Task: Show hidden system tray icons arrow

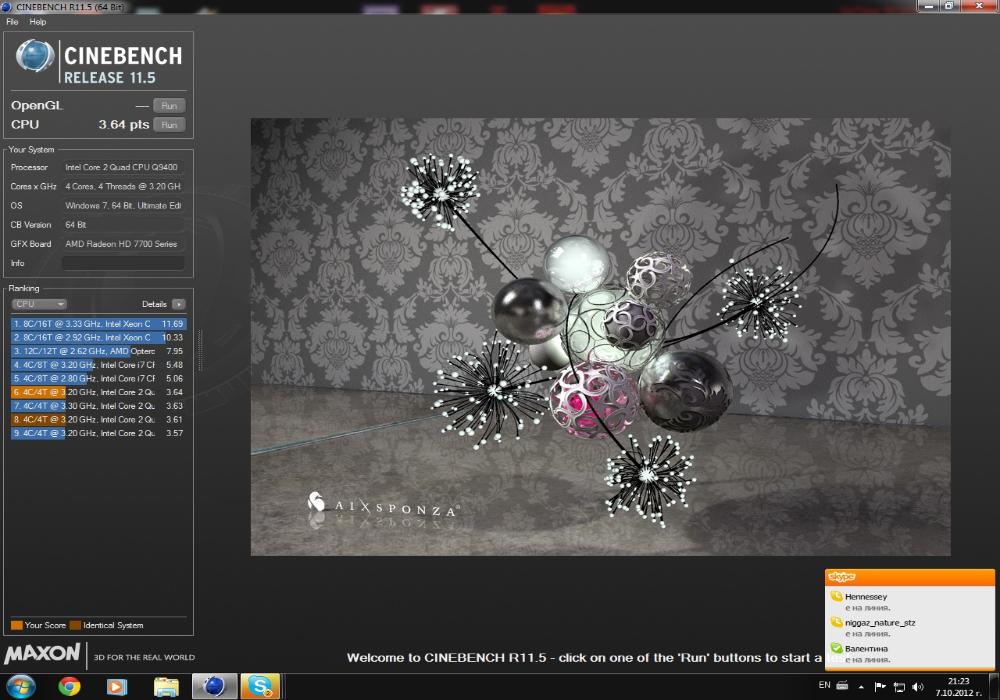Action: (861, 687)
